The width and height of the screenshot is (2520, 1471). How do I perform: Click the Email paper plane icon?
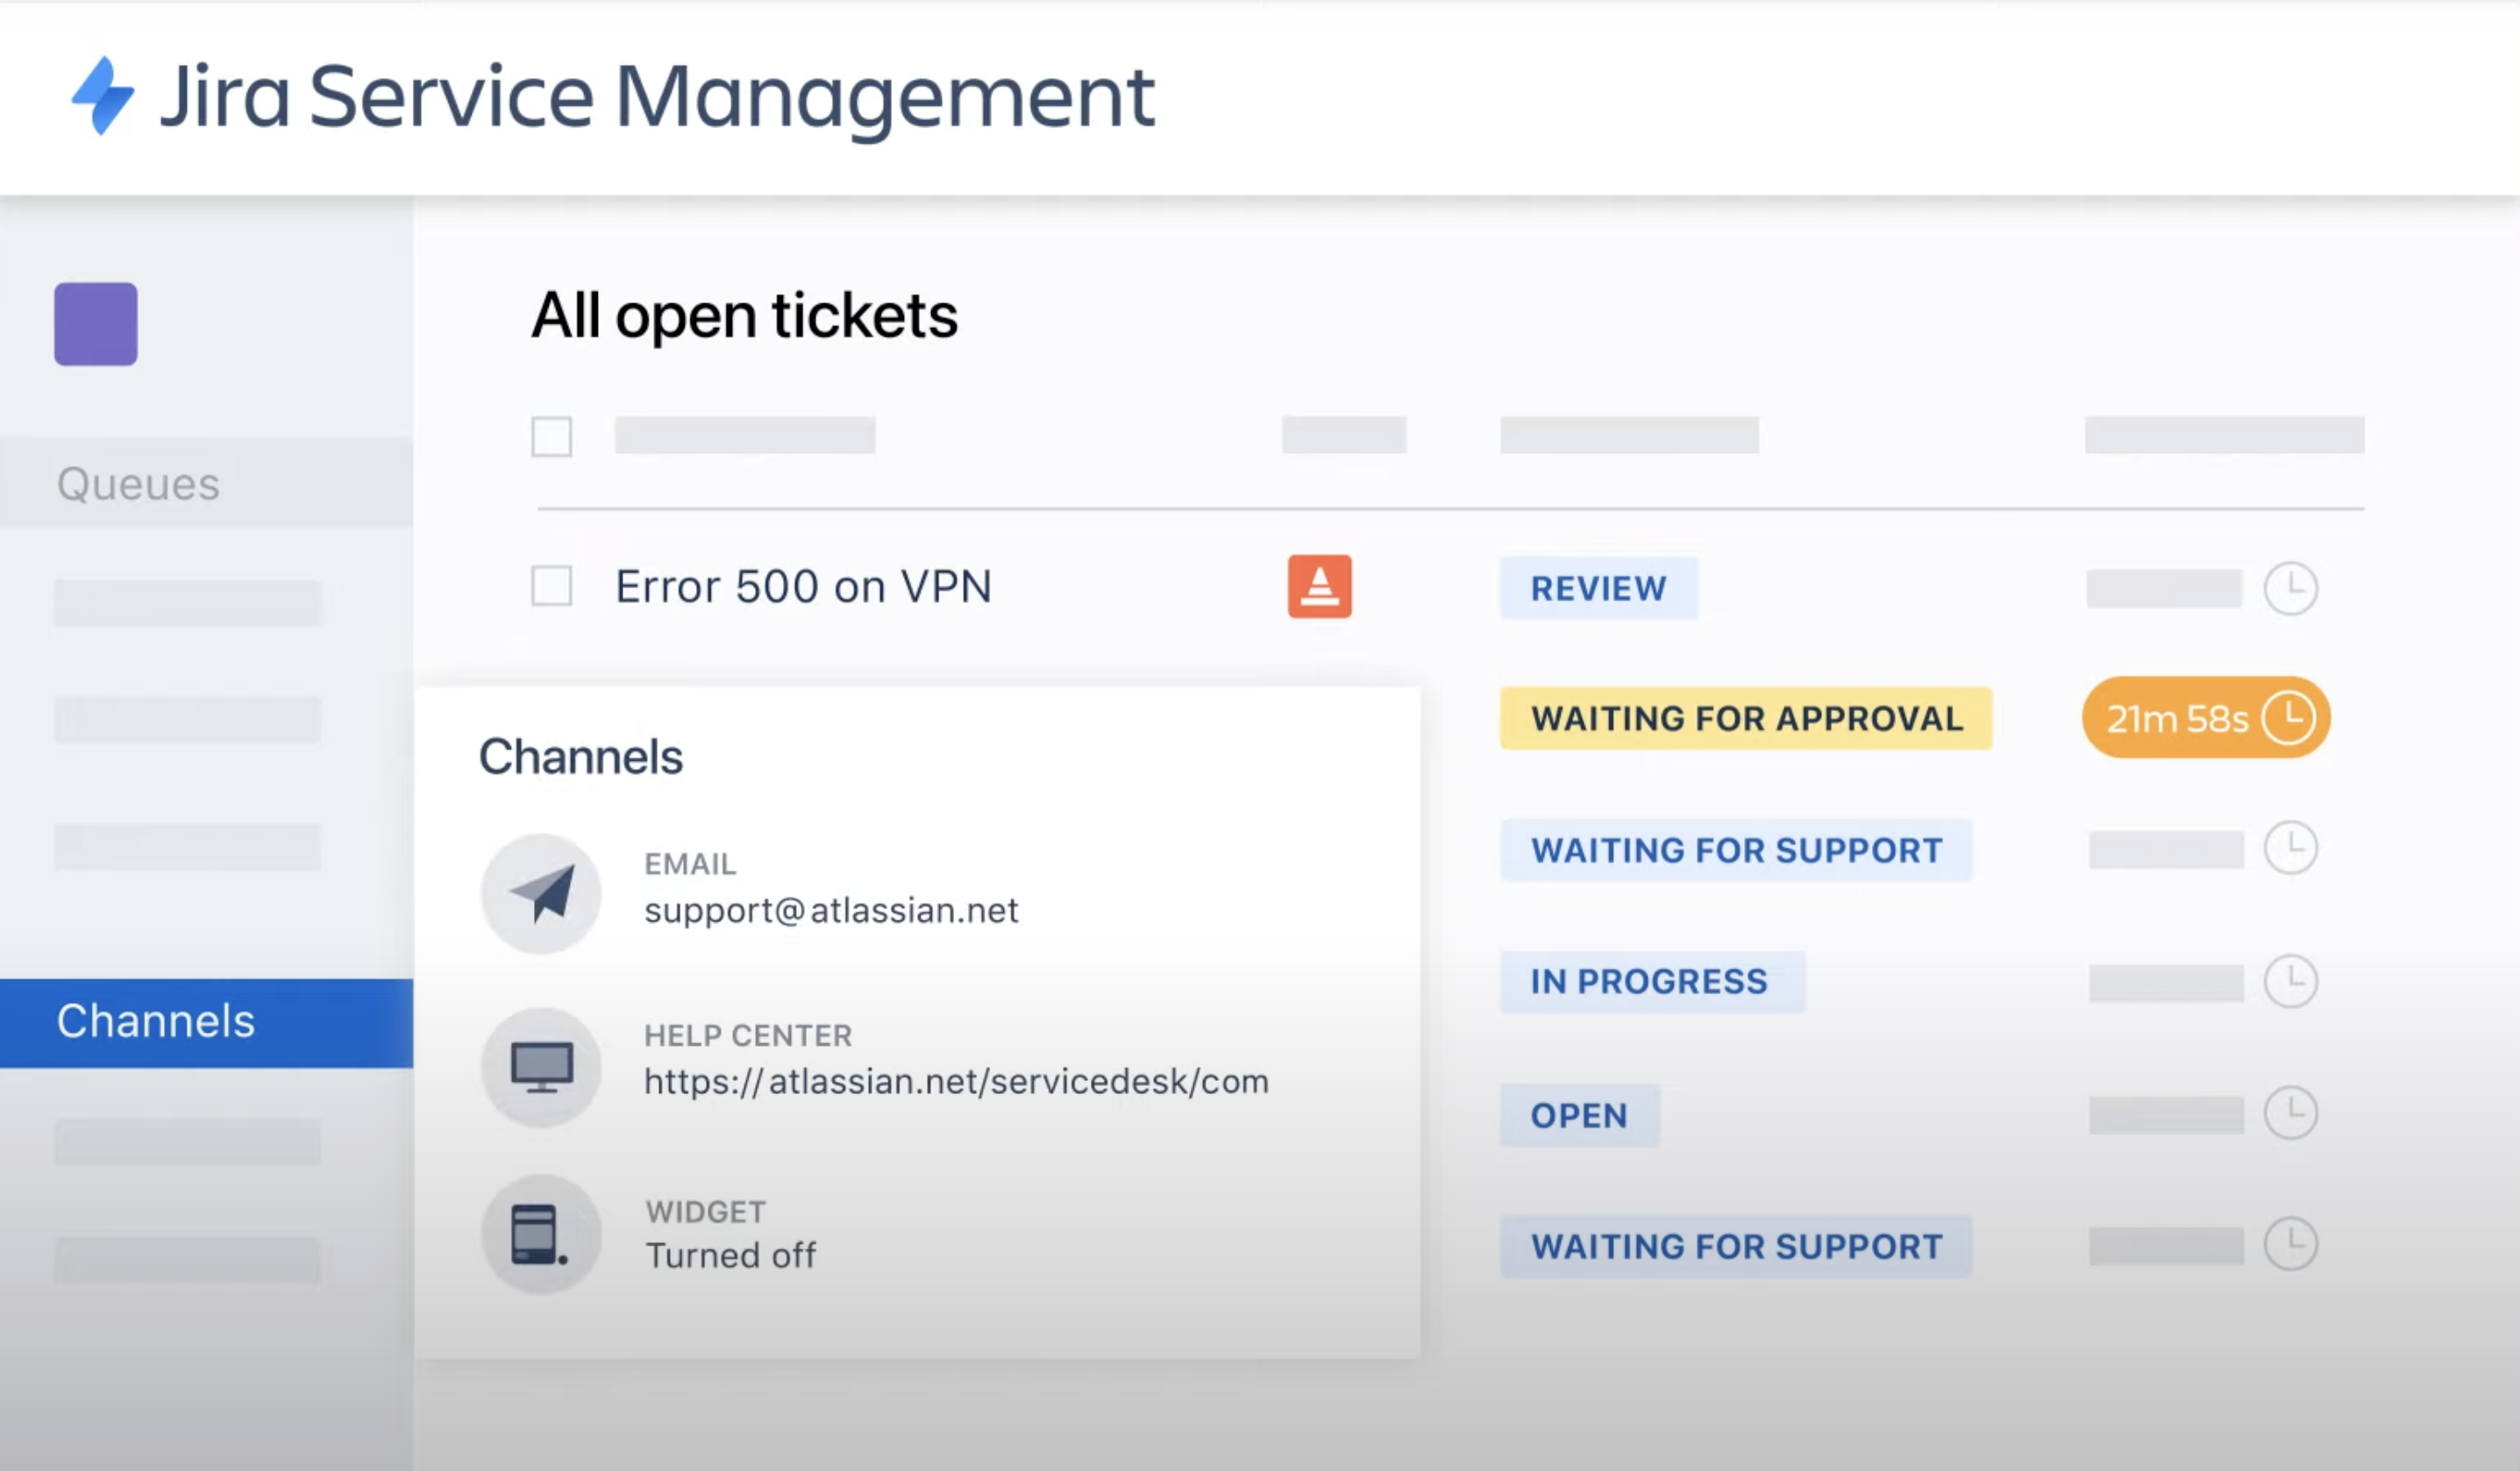541,893
